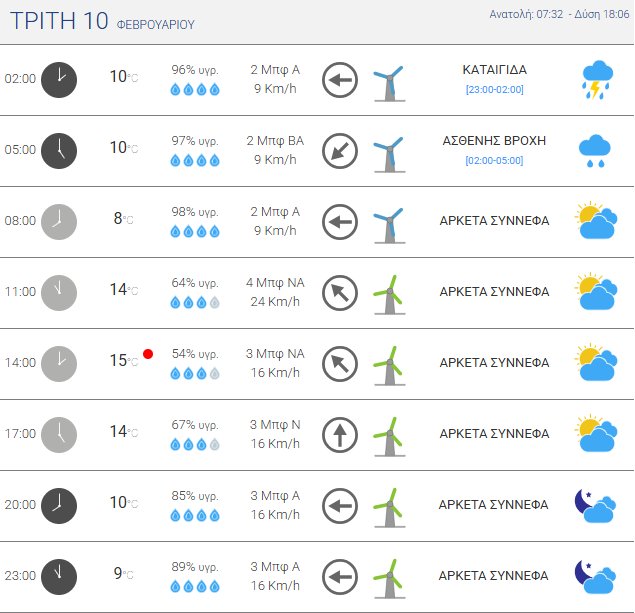Click the ΚΑΤΑΙΓΙΔΑ weather description
Viewport: 635px width, 613px height.
click(x=494, y=70)
